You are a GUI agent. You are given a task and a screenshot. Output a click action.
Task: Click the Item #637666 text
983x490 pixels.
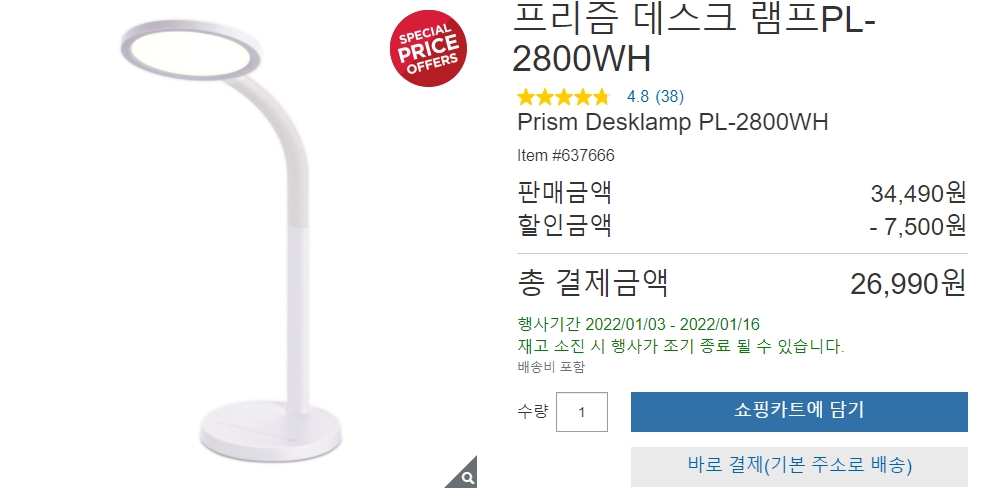click(565, 155)
